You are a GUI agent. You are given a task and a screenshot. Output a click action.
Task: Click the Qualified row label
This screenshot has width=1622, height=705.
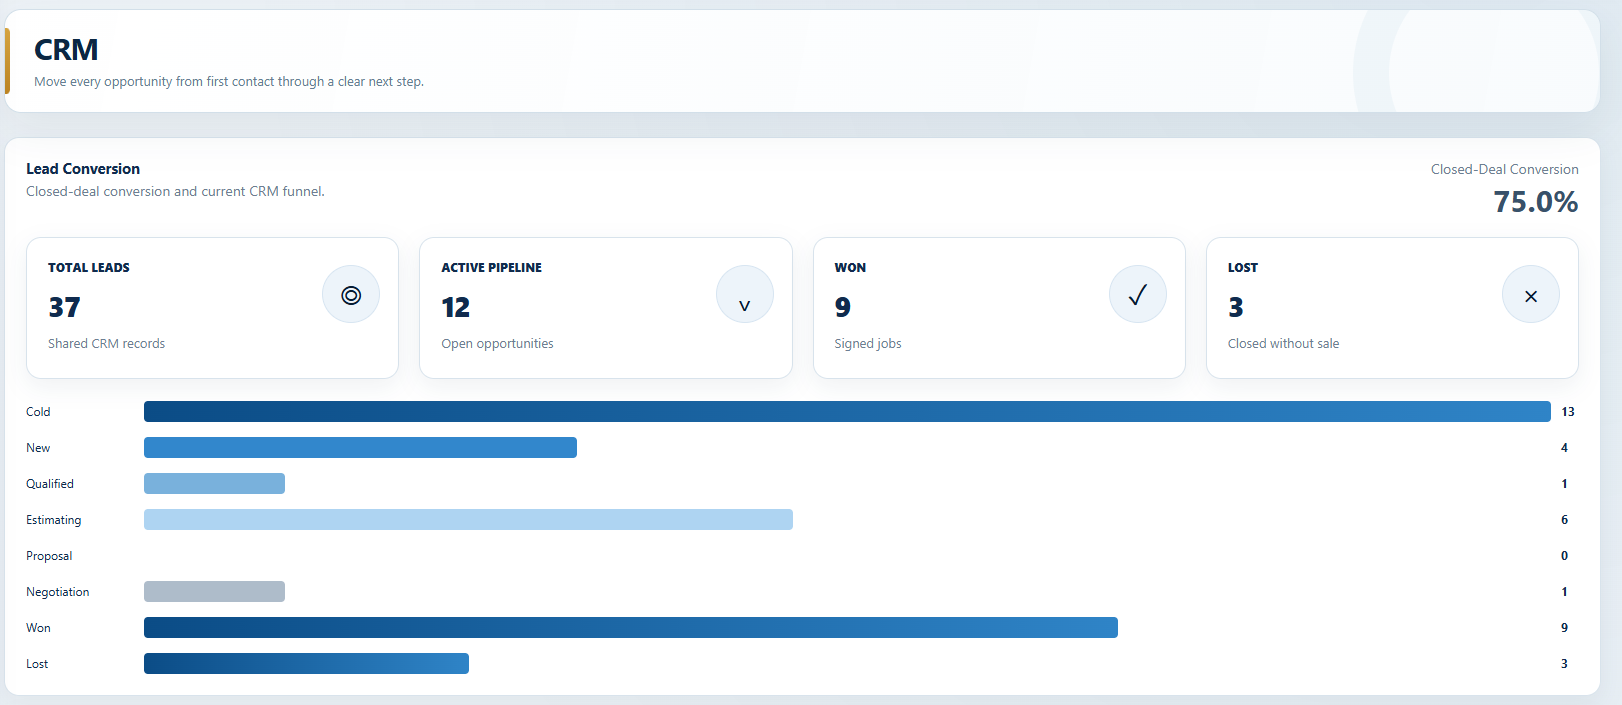tap(50, 484)
